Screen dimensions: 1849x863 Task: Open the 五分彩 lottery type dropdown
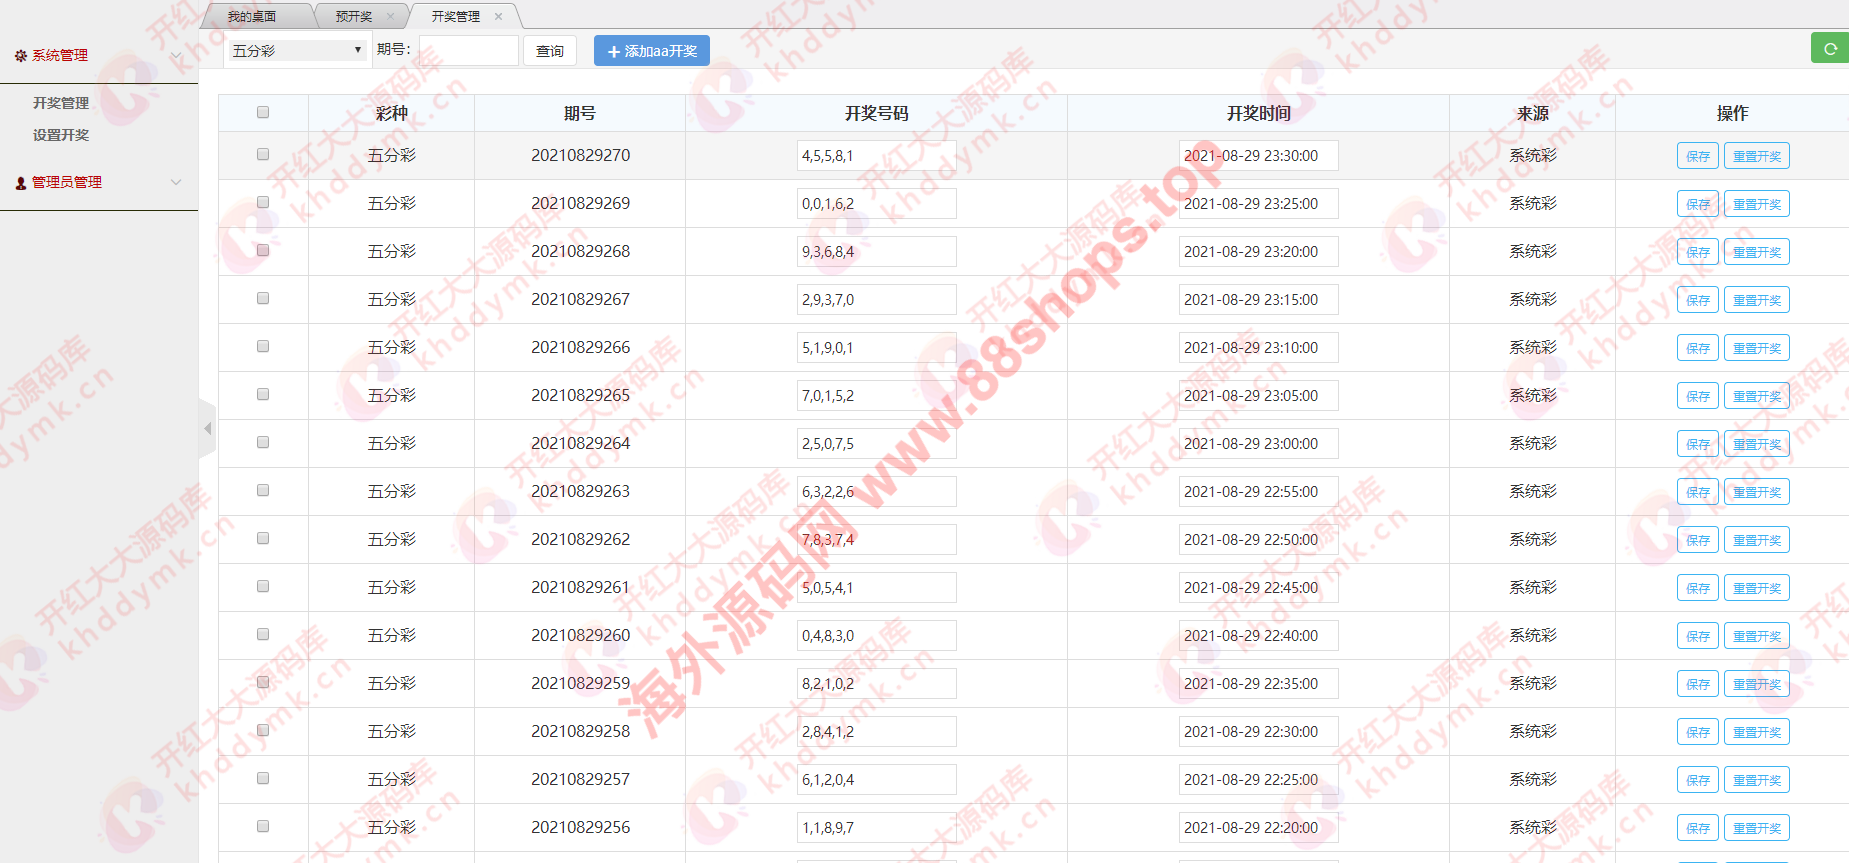[296, 50]
